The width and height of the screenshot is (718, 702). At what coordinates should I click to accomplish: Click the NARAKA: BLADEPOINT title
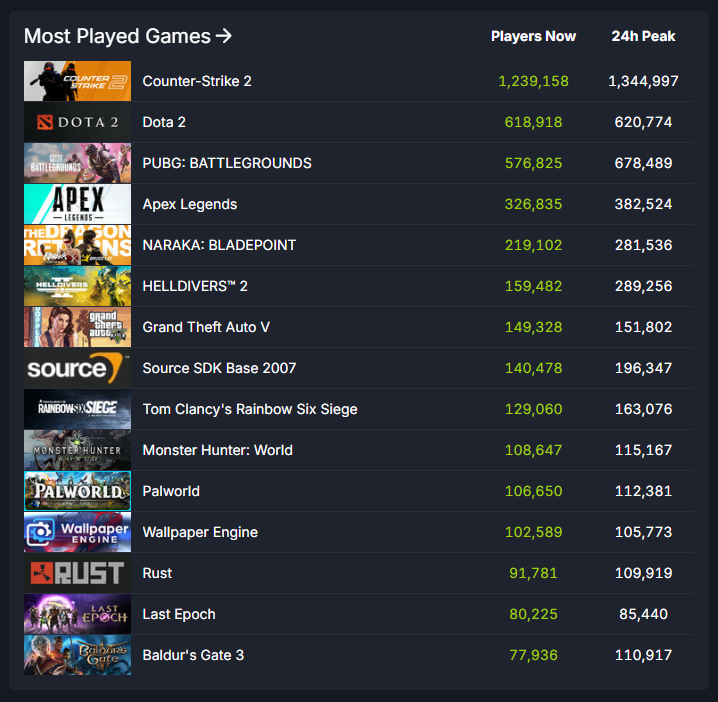click(219, 245)
